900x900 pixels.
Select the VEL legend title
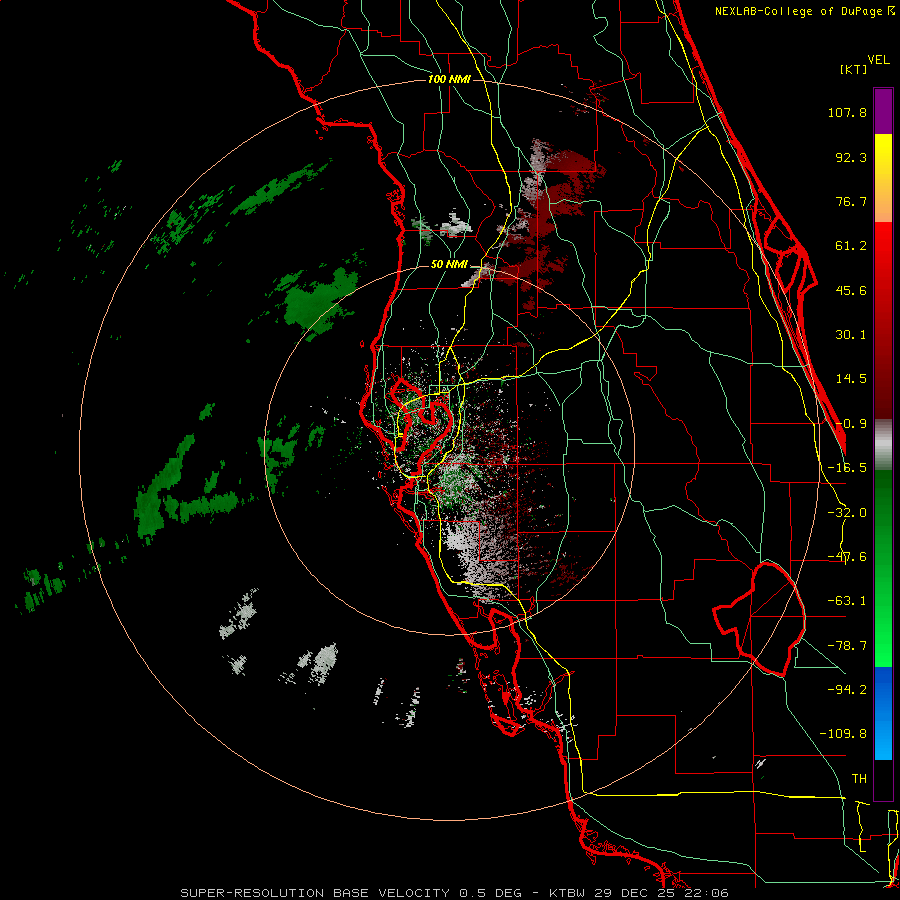click(x=878, y=60)
